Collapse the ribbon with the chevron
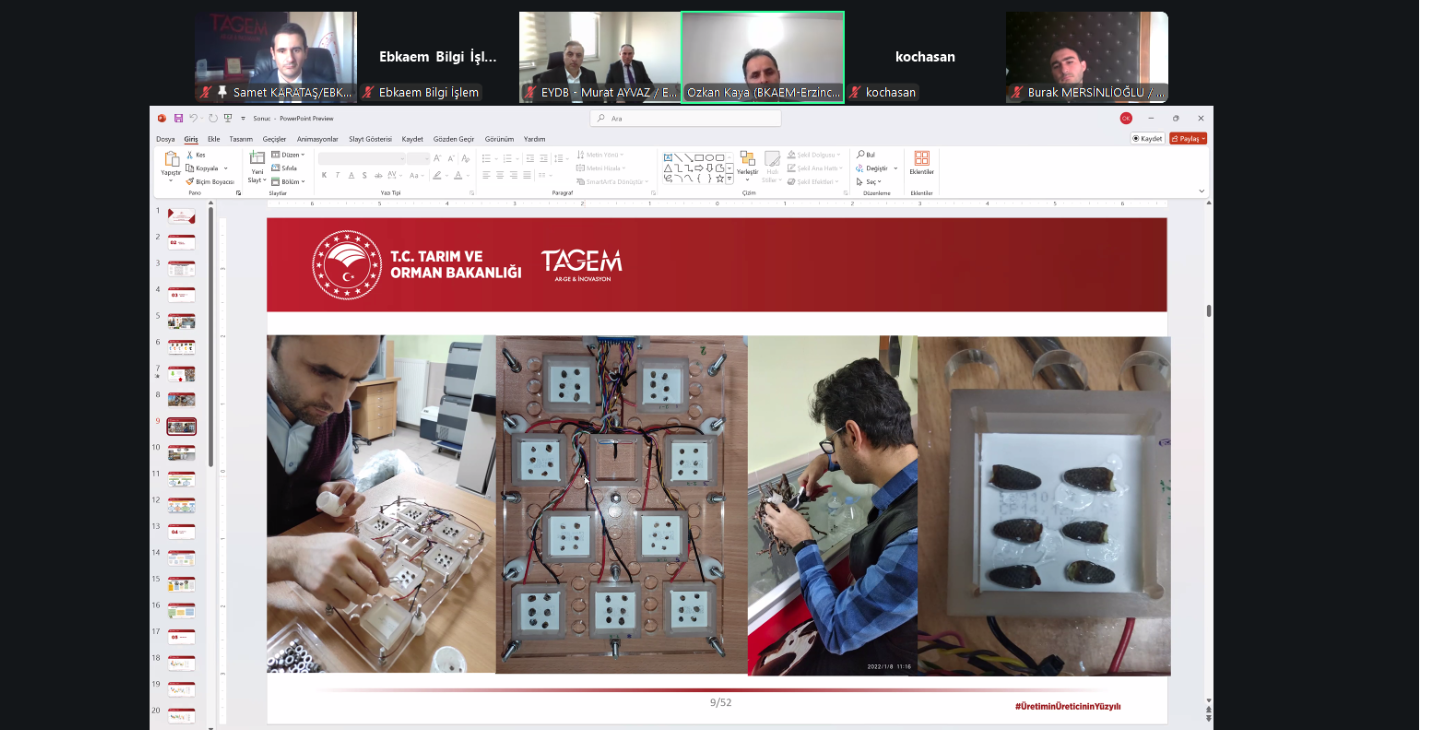This screenshot has height=732, width=1432. 1201,191
